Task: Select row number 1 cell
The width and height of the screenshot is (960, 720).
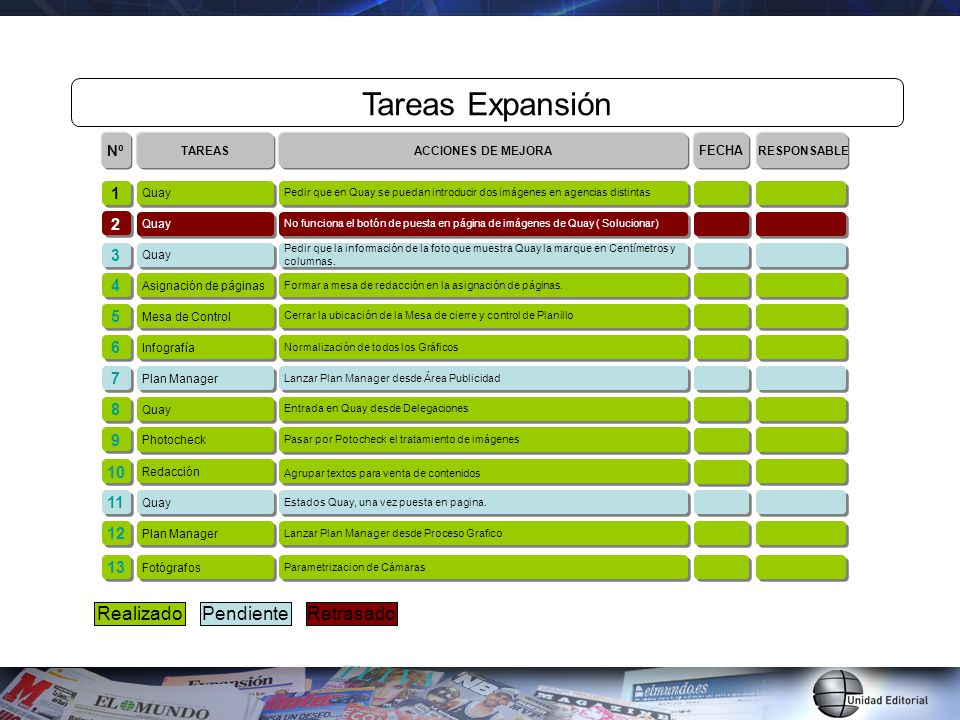Action: (116, 193)
